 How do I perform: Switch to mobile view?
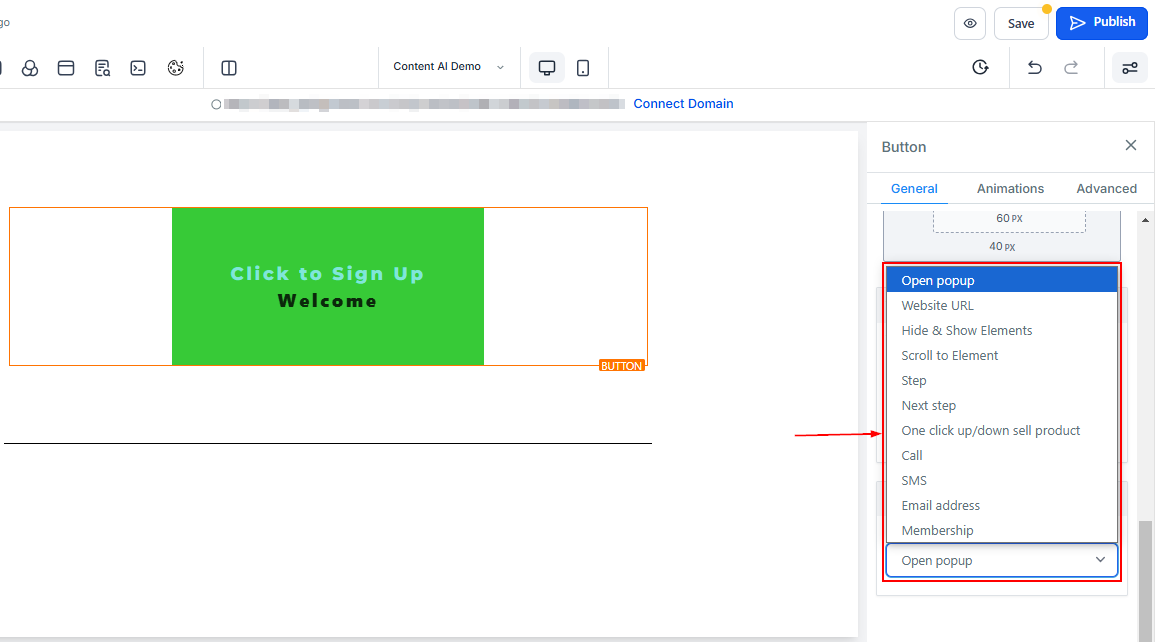583,68
